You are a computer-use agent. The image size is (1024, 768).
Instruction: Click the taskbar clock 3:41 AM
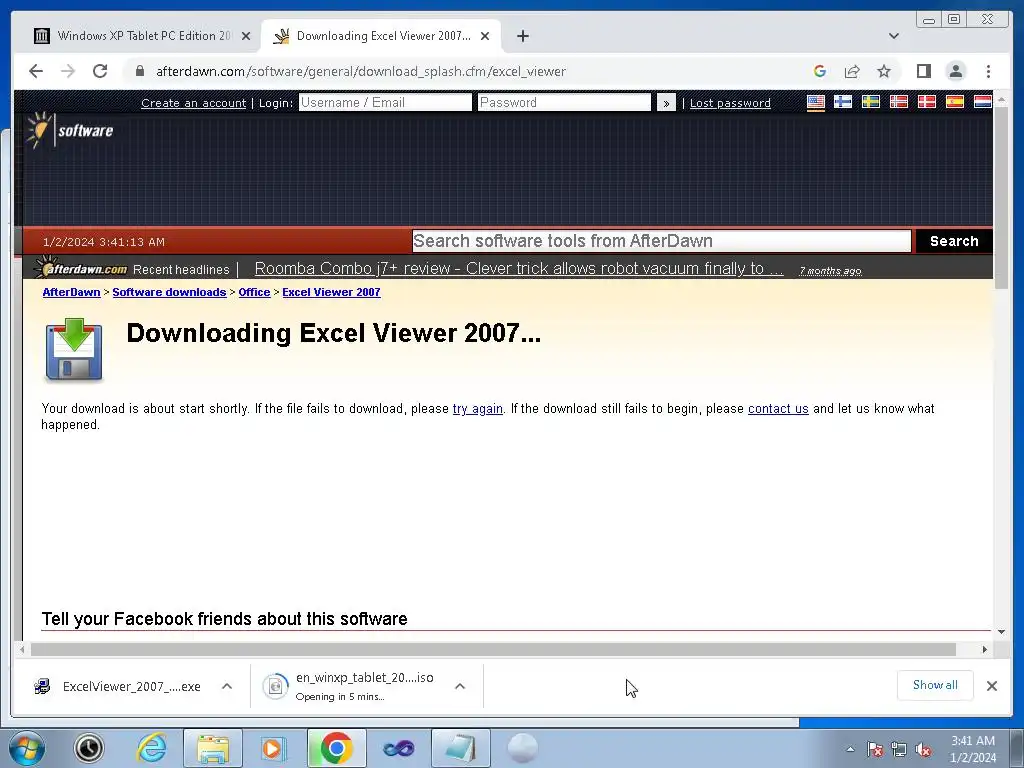[x=973, y=749]
